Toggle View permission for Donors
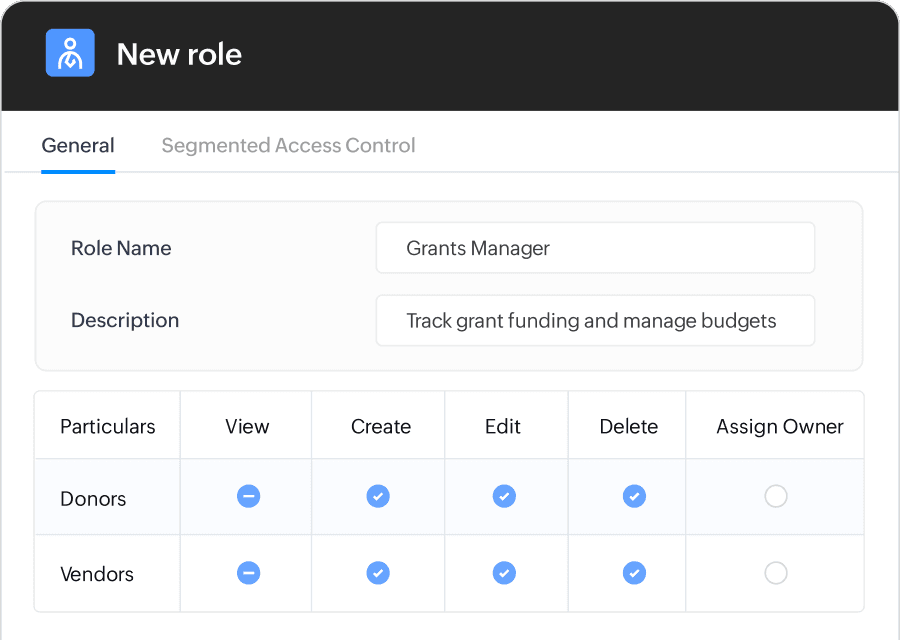This screenshot has height=640, width=900. click(x=249, y=496)
